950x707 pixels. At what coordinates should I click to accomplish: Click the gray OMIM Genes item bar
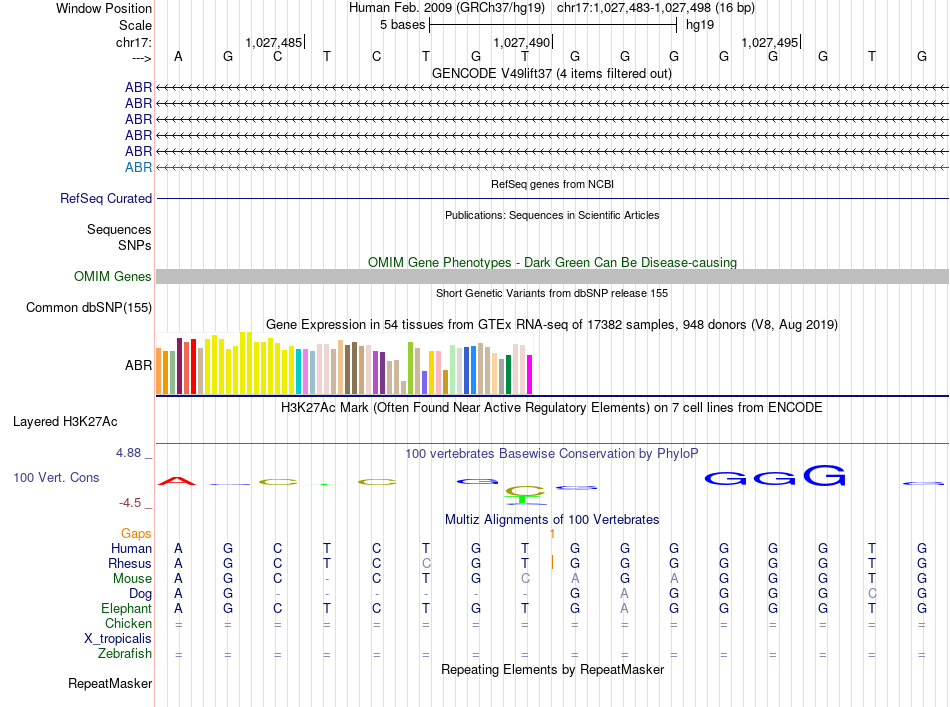pyautogui.click(x=552, y=277)
